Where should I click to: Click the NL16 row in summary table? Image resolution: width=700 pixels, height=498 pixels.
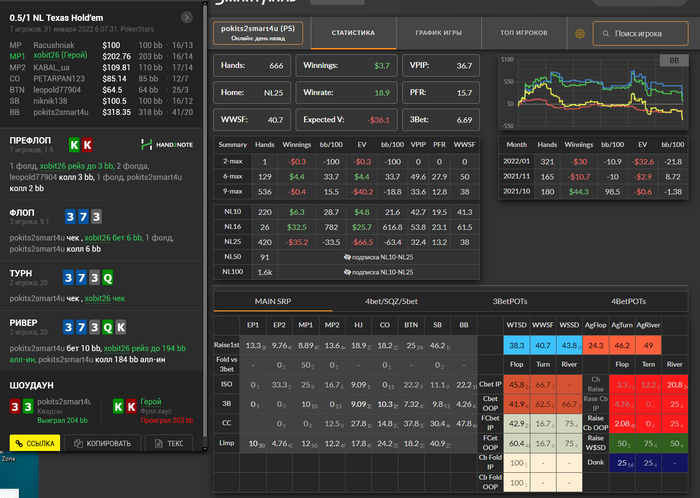click(346, 227)
